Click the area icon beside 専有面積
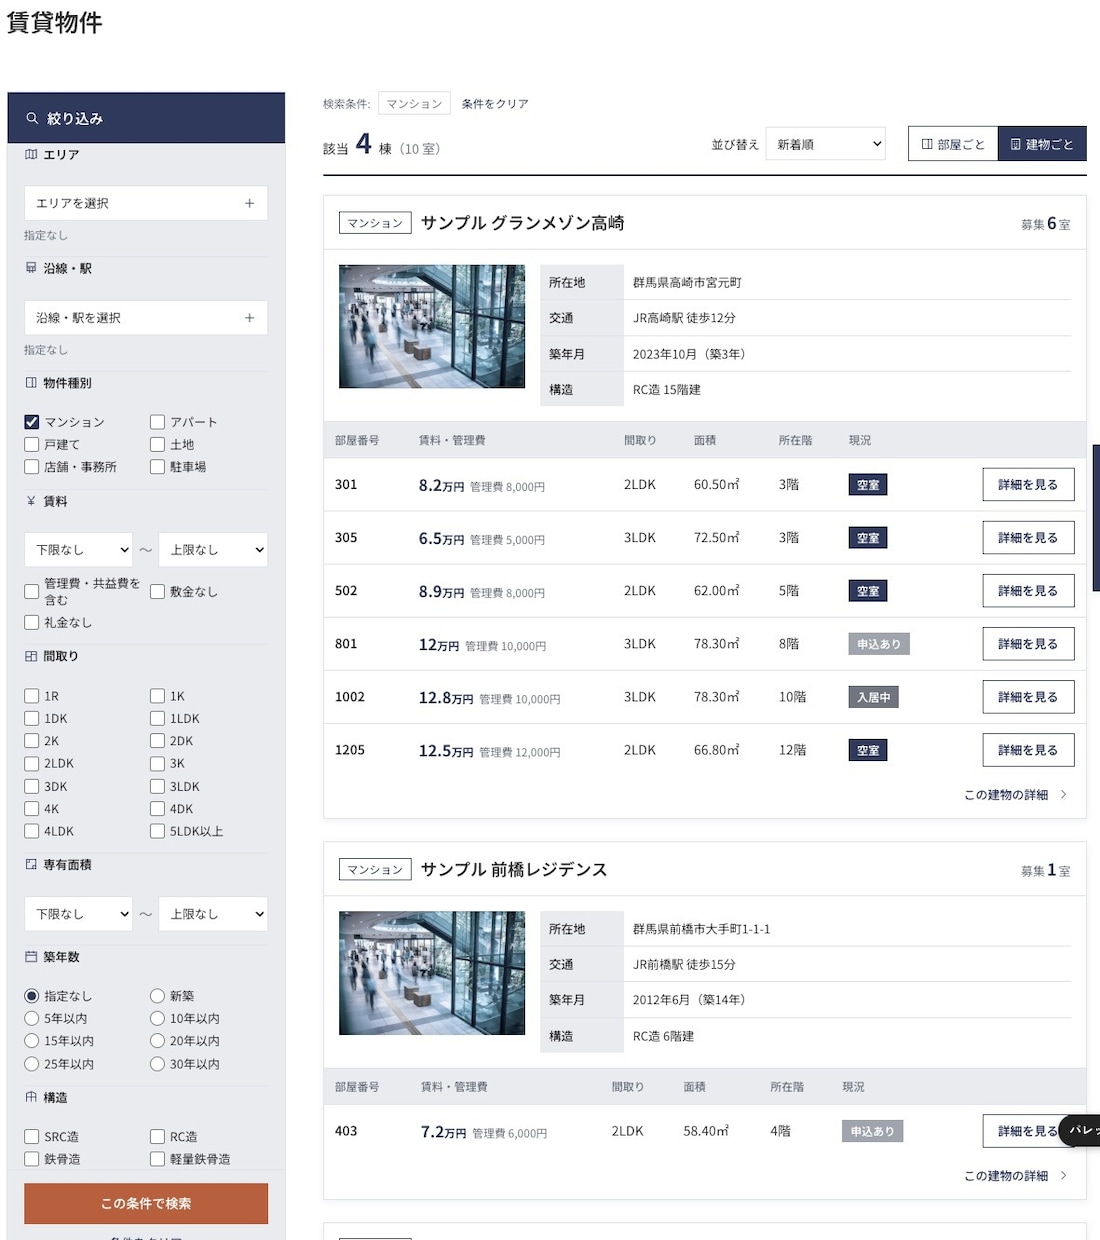Screen dimensions: 1100x1240 (x=31, y=864)
